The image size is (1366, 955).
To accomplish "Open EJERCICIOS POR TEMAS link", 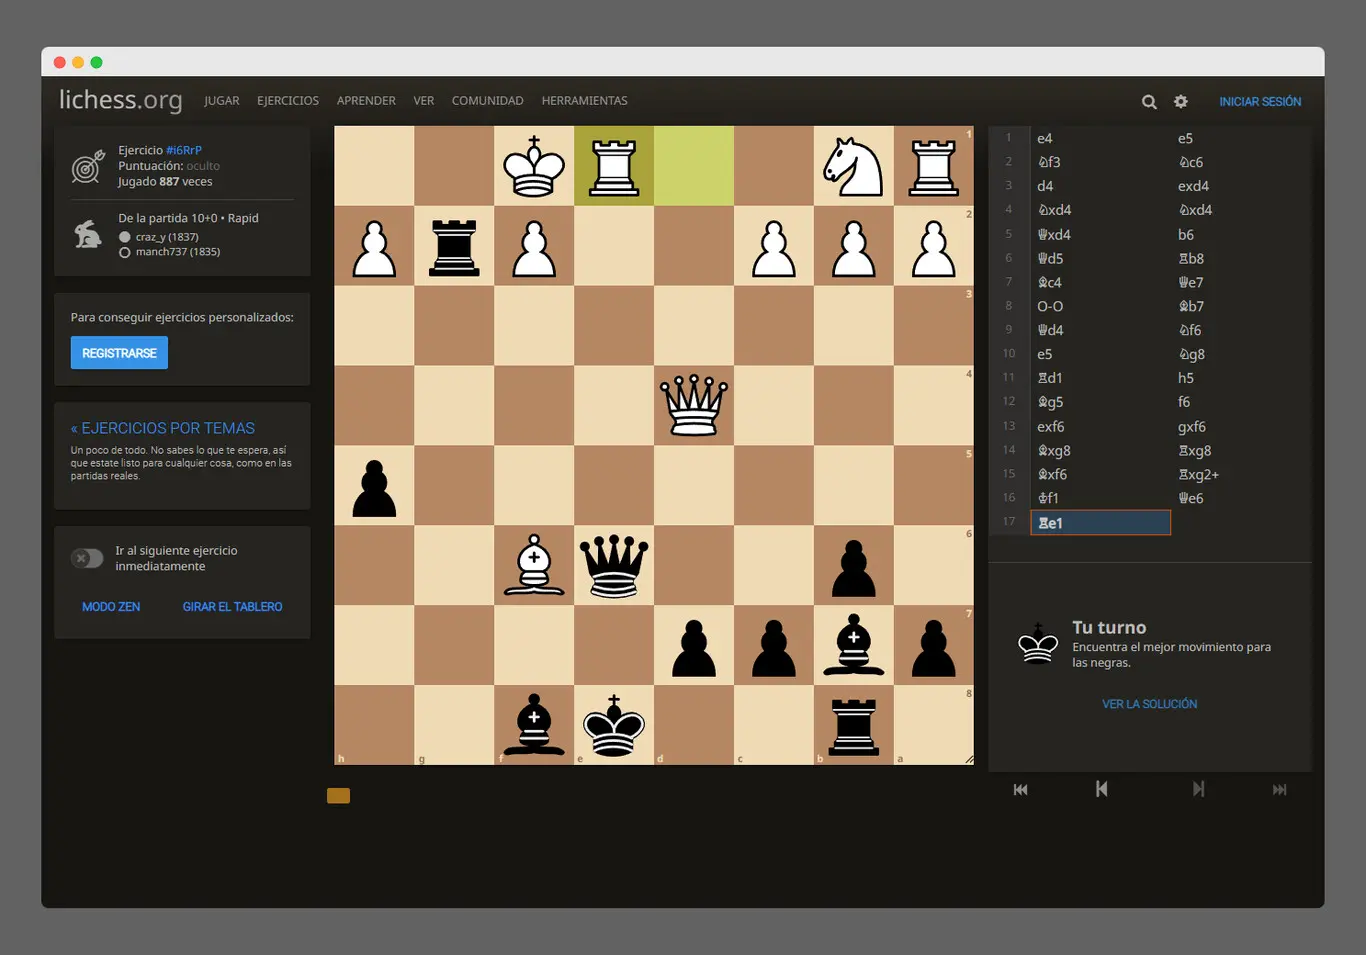I will click(x=163, y=428).
